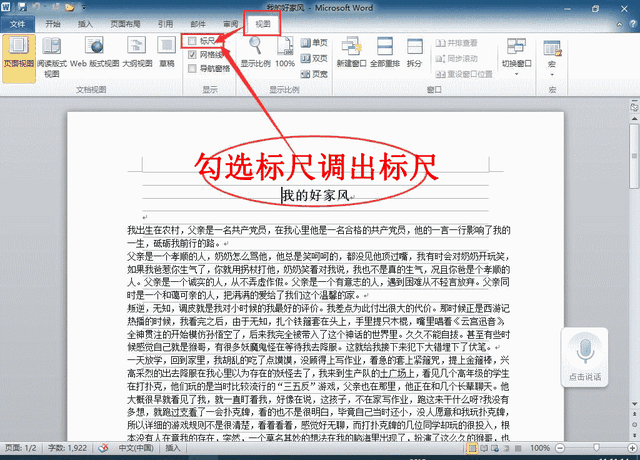Open the 切换窗口 switch windows menu
The width and height of the screenshot is (640, 460).
pyautogui.click(x=516, y=56)
